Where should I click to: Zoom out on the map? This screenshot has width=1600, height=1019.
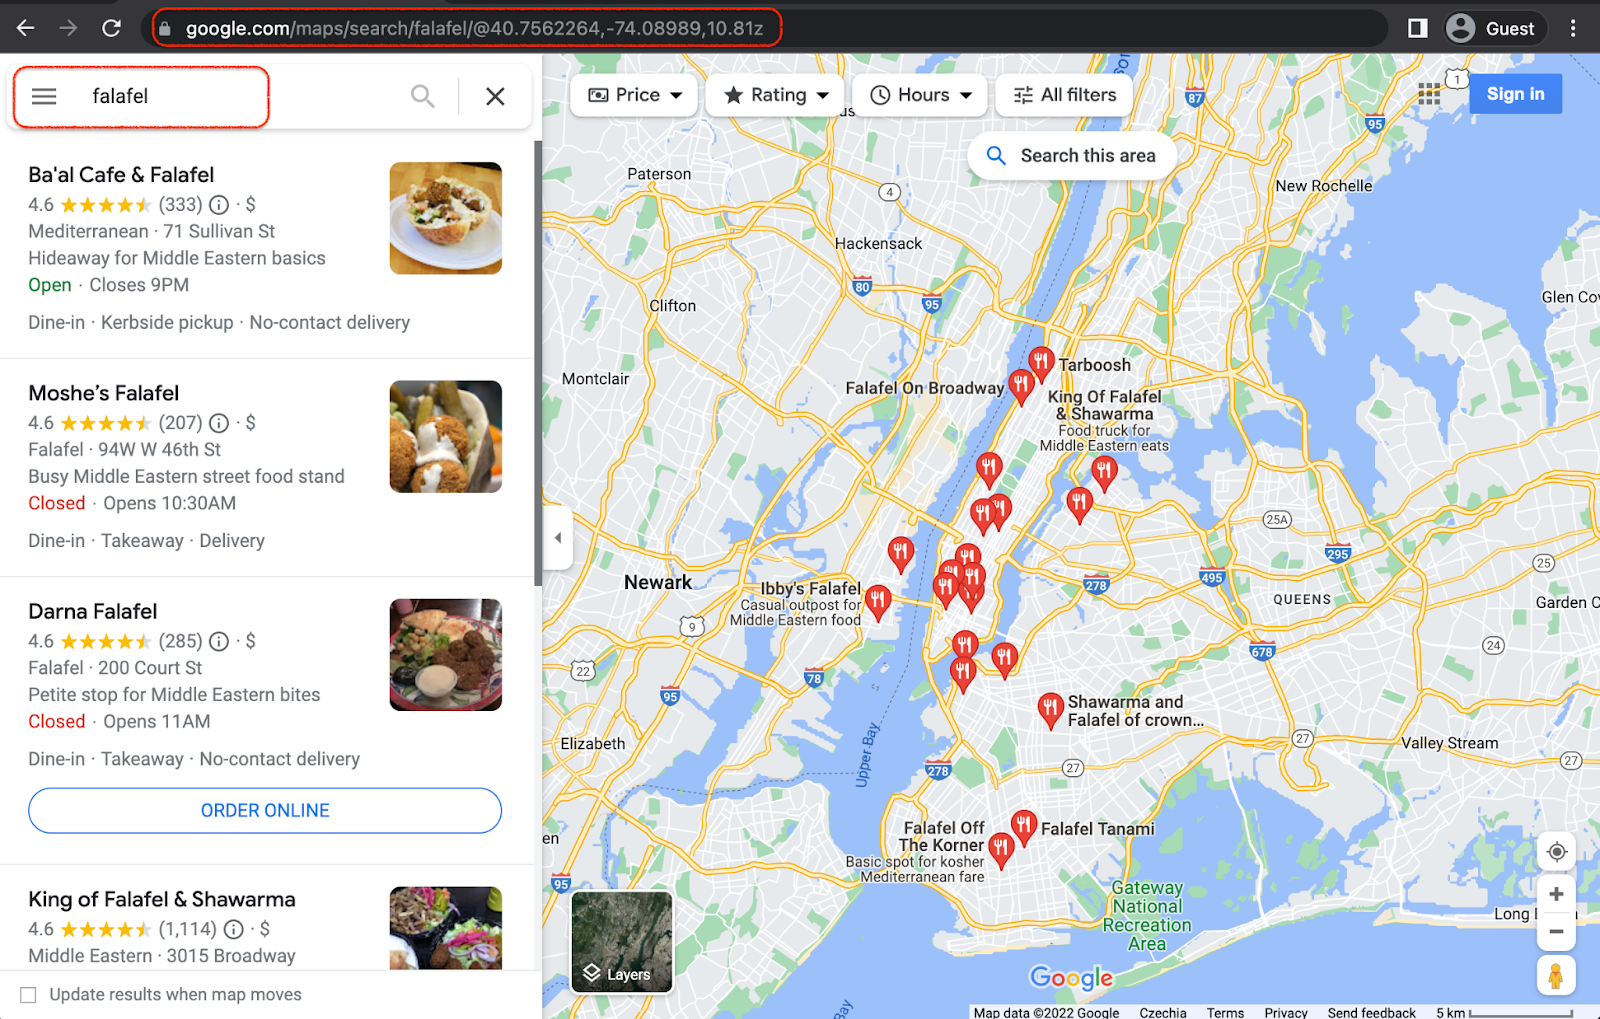click(1556, 931)
